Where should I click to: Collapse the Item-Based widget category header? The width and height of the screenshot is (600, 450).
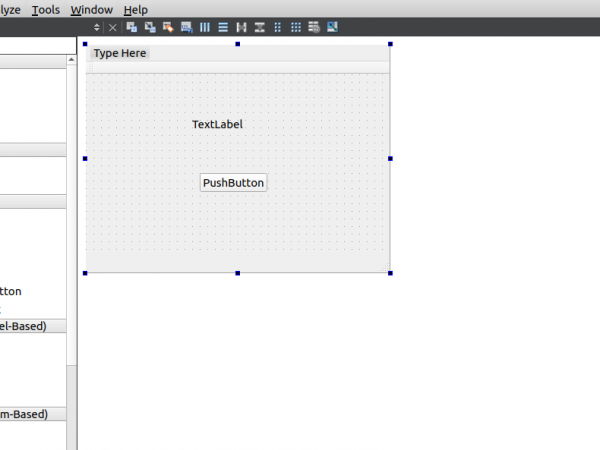point(32,414)
